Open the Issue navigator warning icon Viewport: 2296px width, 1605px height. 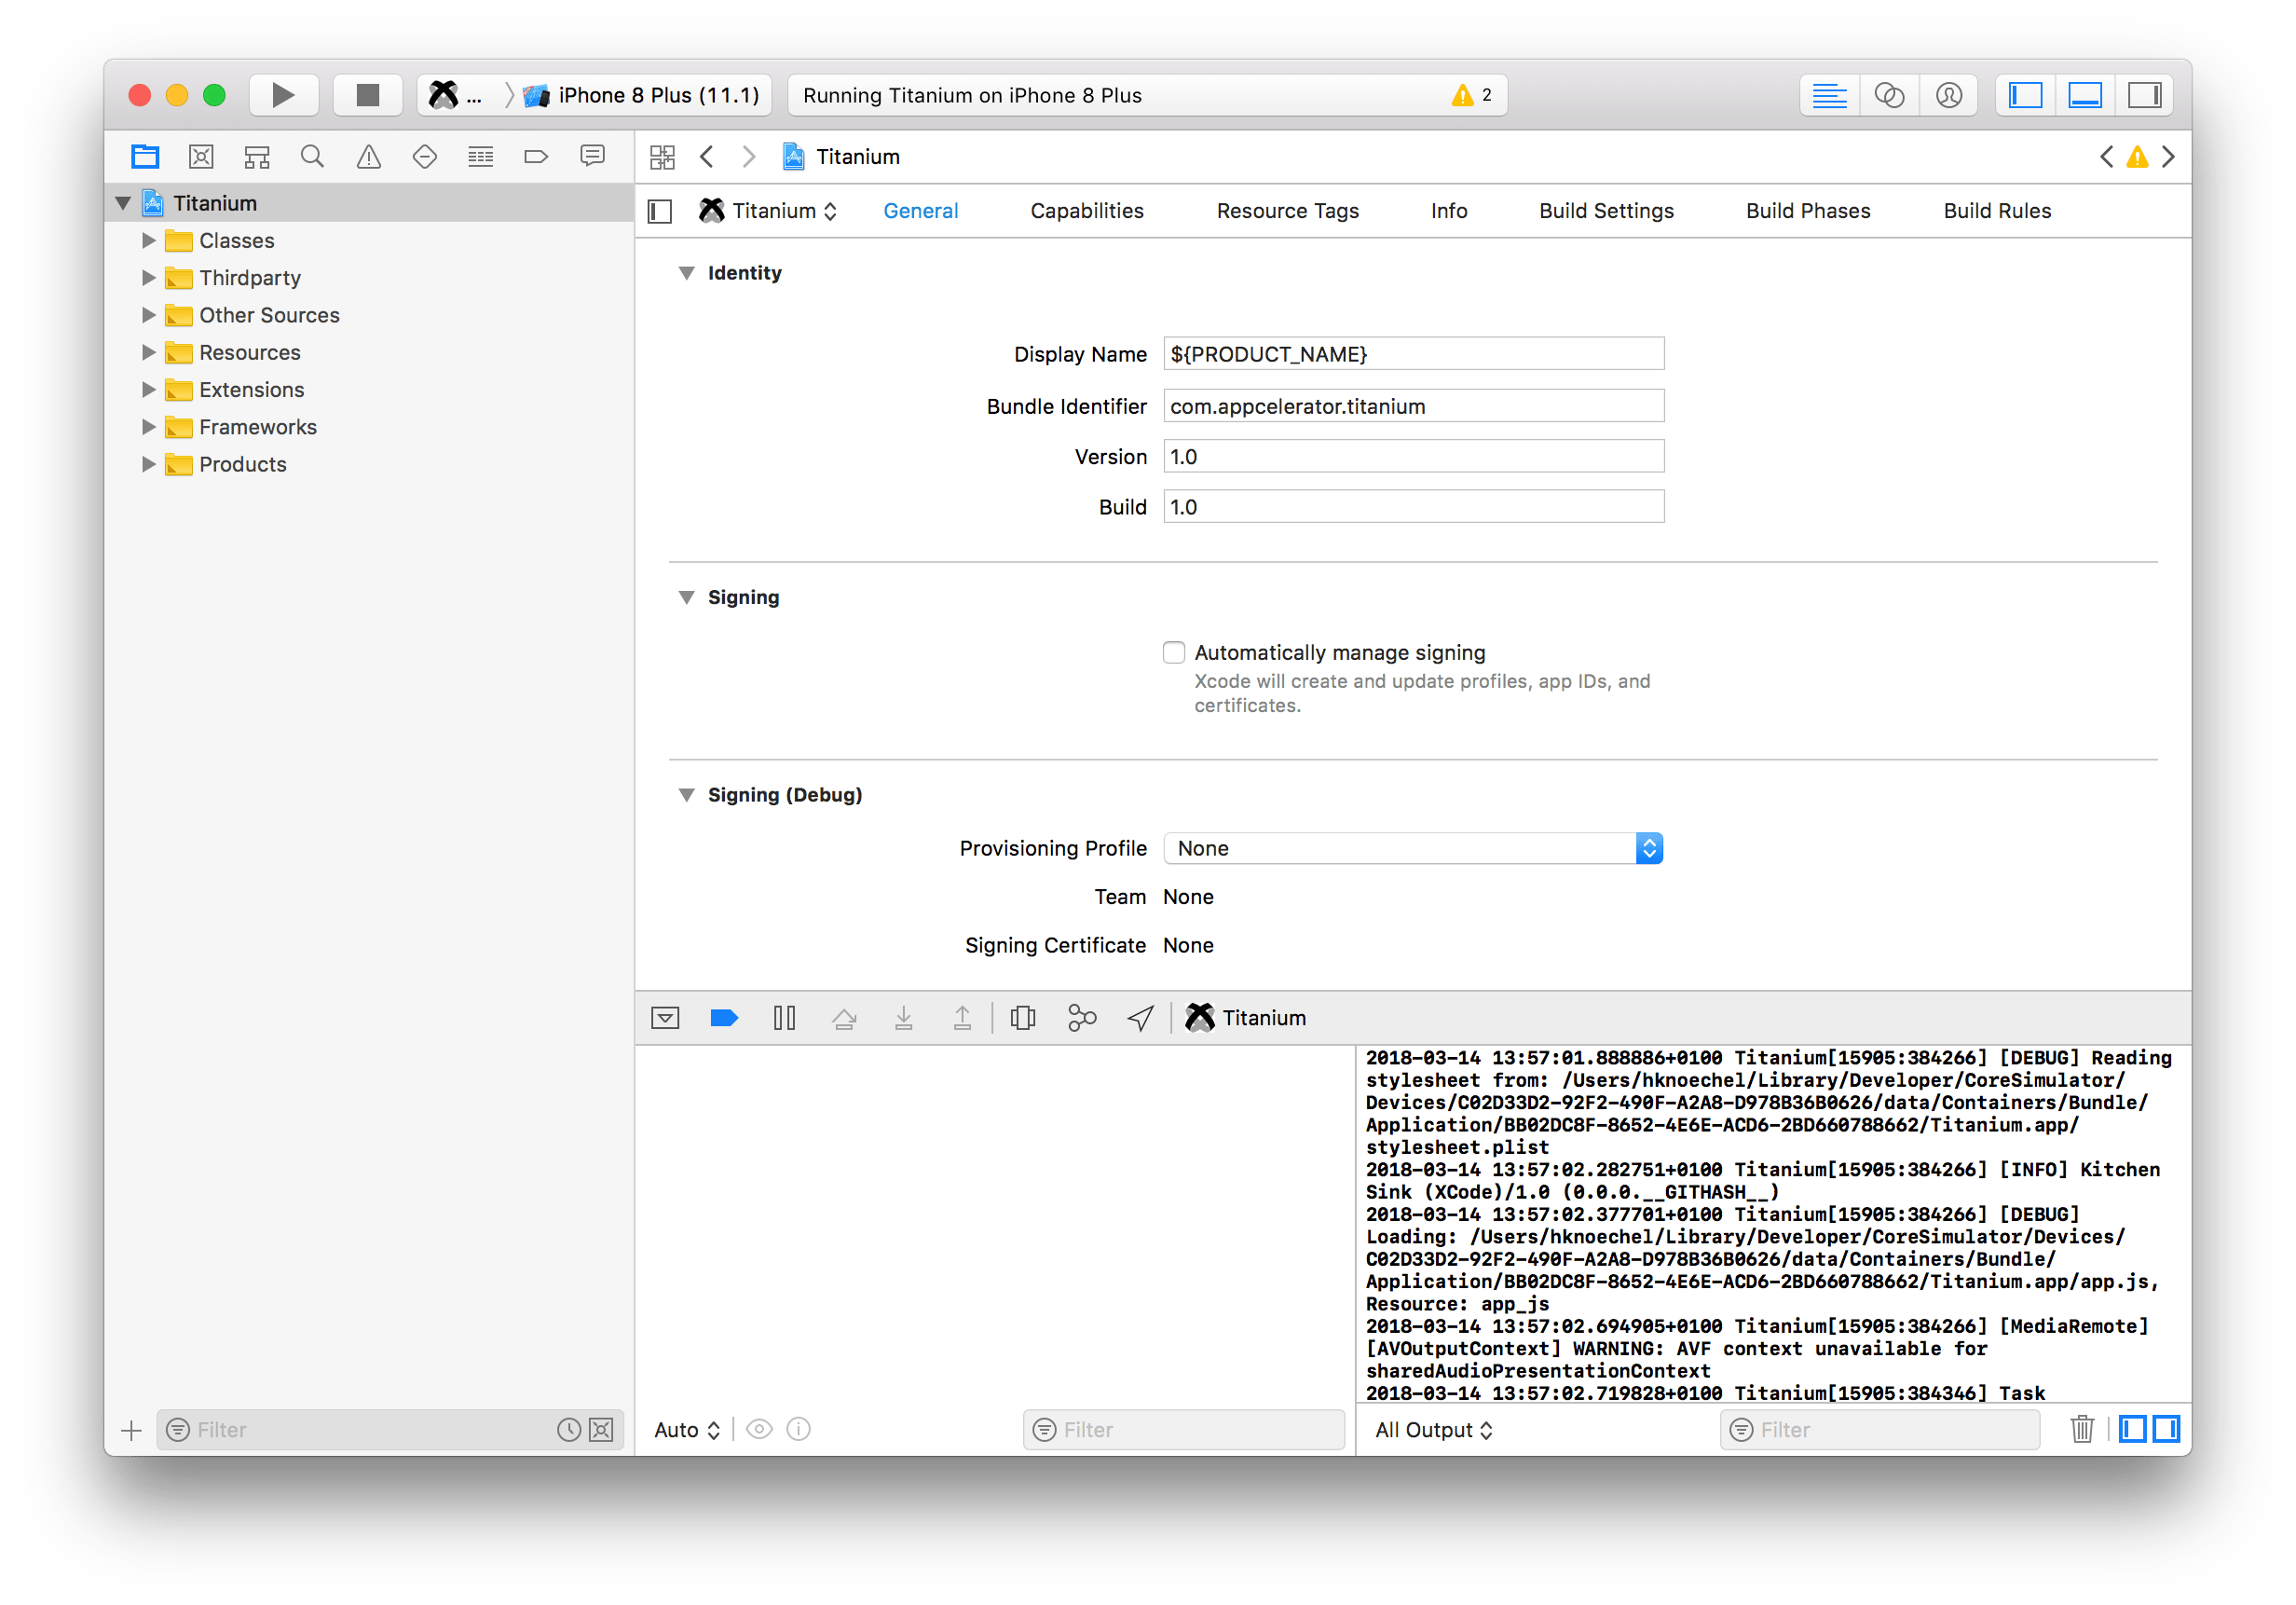[368, 157]
